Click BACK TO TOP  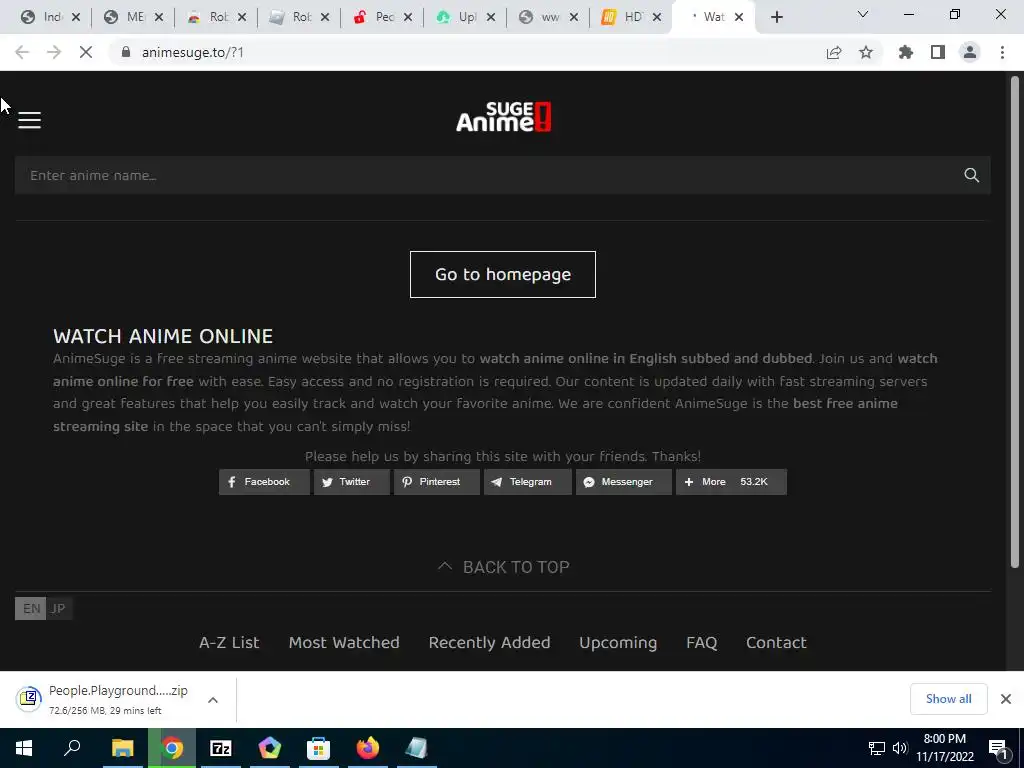[x=503, y=567]
